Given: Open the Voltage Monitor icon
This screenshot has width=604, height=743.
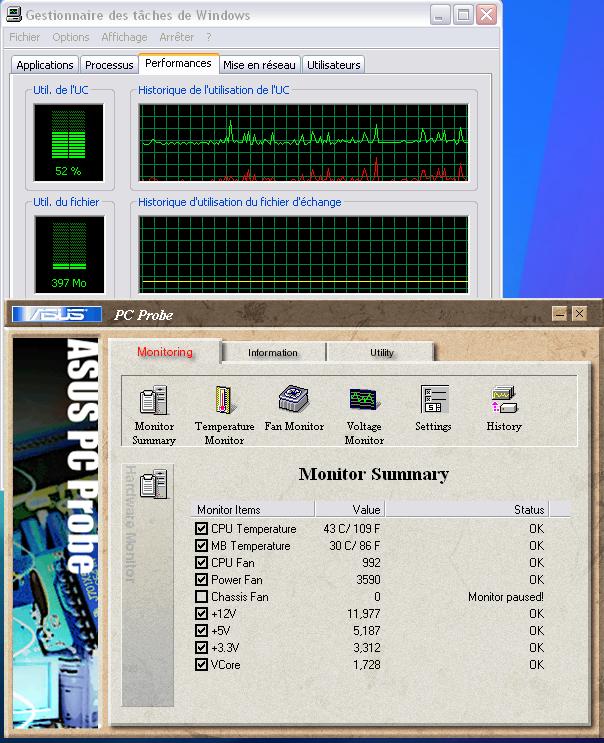Looking at the screenshot, I should point(364,401).
